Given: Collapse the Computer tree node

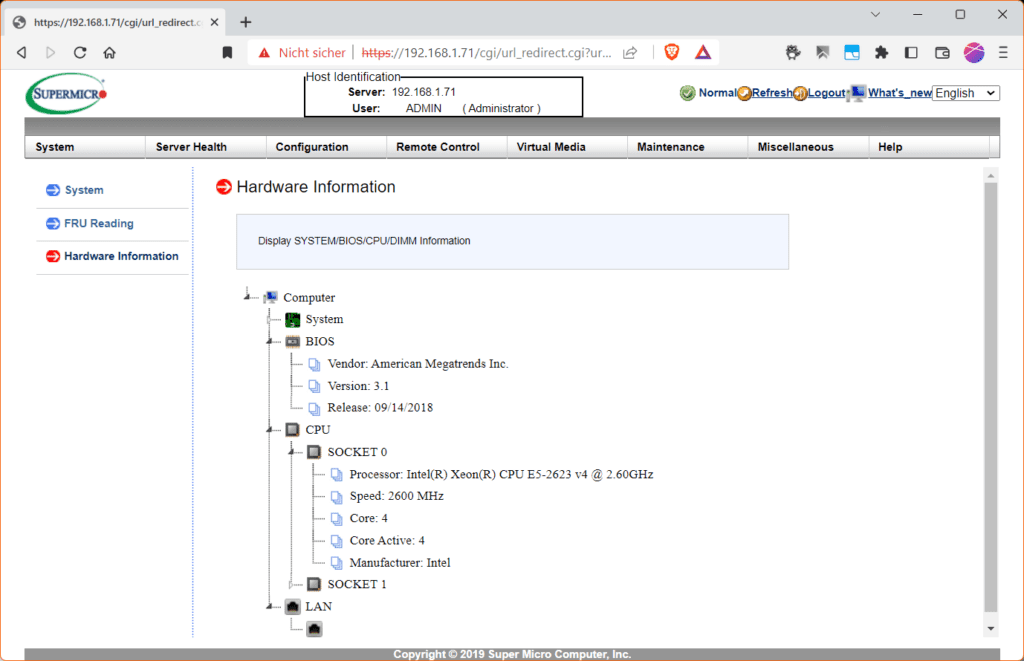Looking at the screenshot, I should 247,297.
